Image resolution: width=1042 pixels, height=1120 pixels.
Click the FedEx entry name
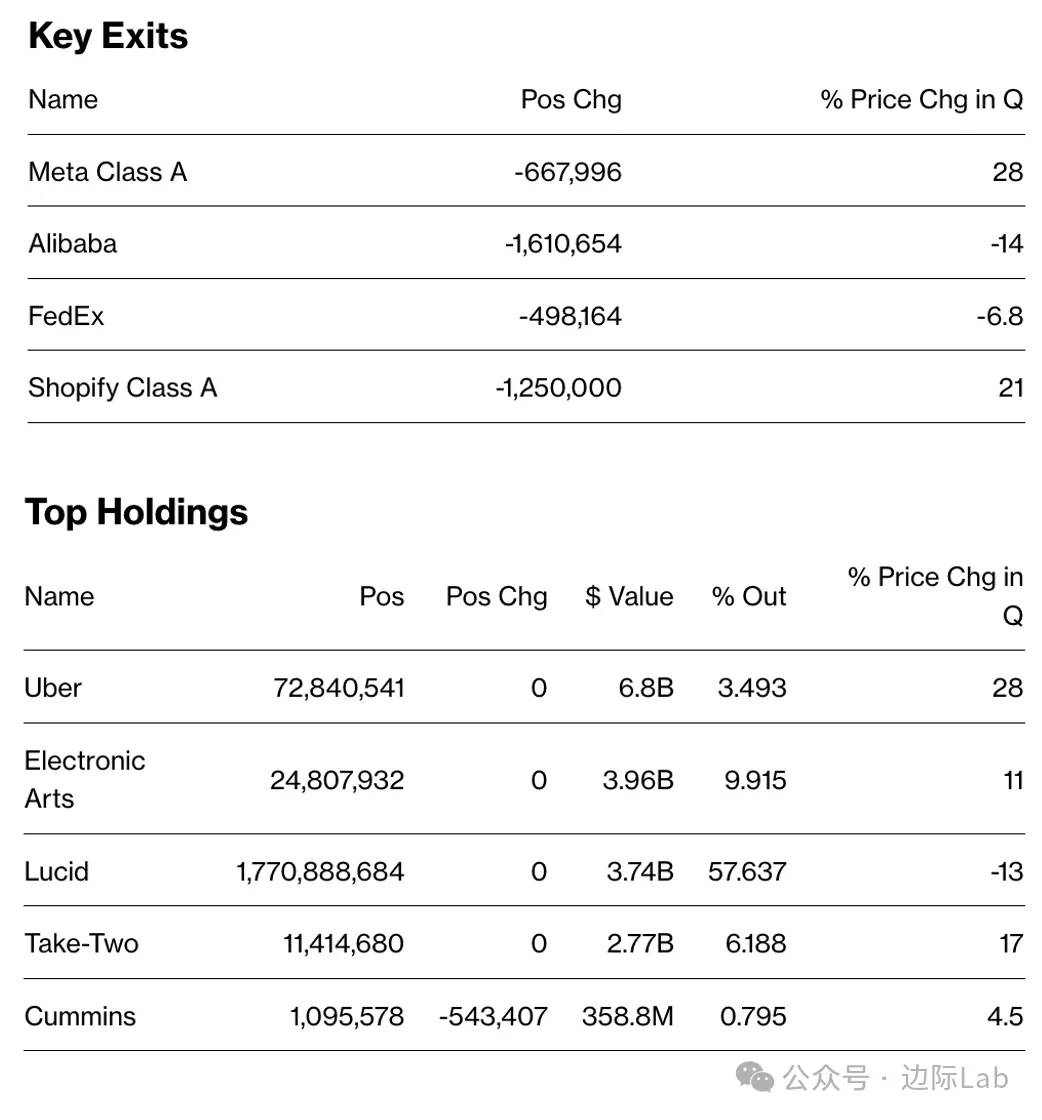[66, 316]
